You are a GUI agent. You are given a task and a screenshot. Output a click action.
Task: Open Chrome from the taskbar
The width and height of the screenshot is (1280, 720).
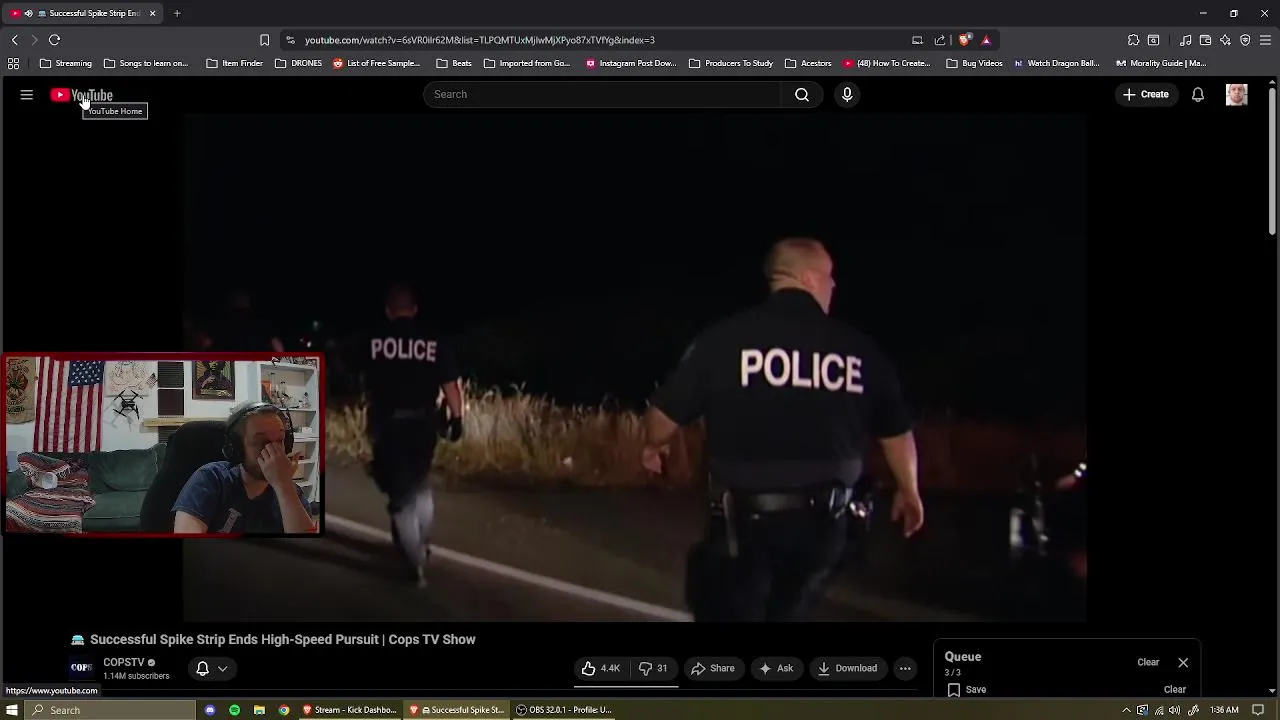coord(284,710)
